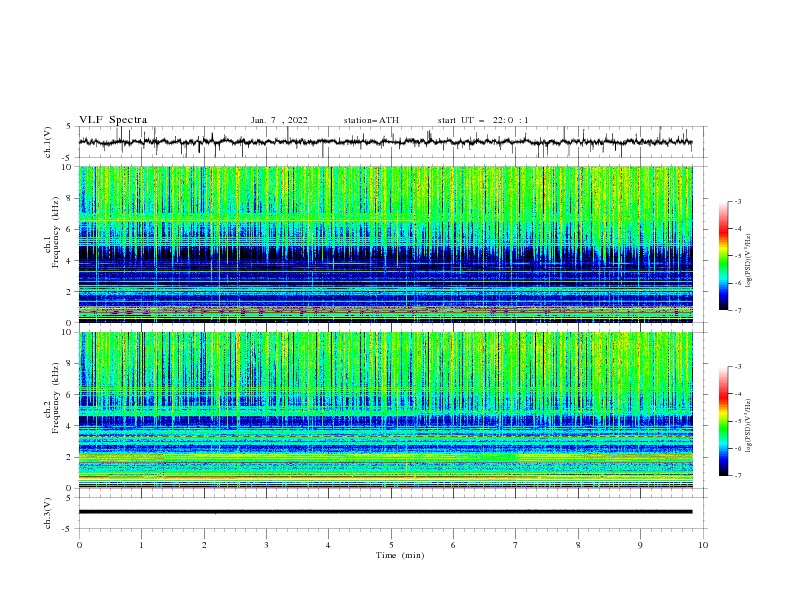Click the "Time (min)" axis title

[x=400, y=555]
